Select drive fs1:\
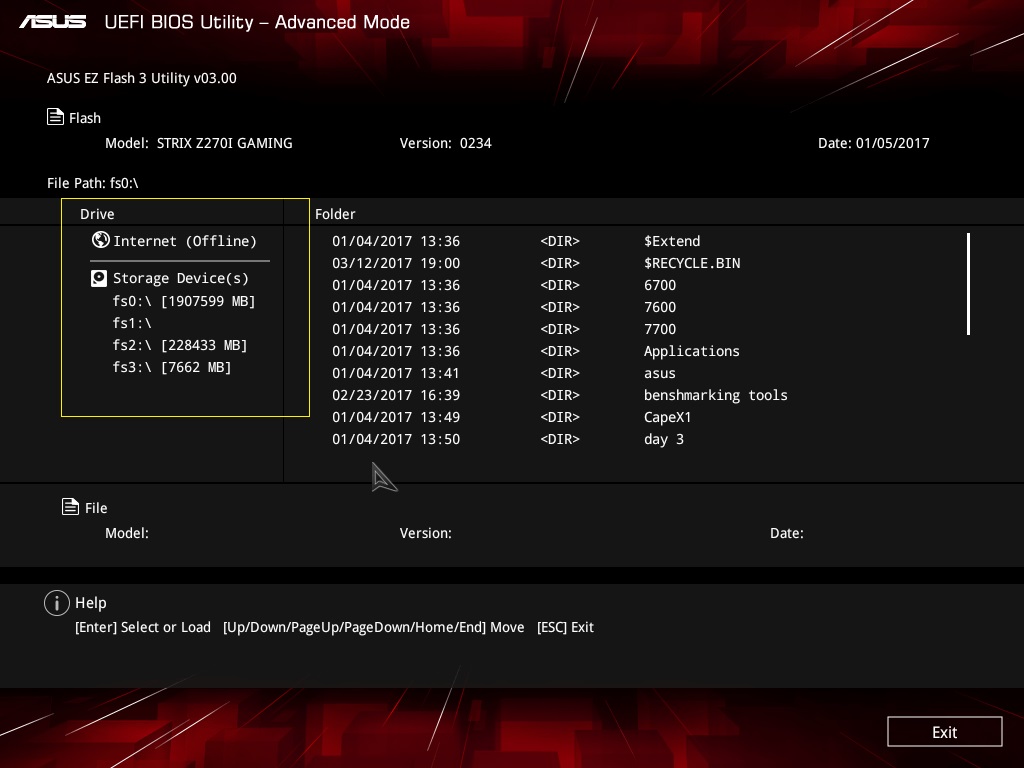Screen dimensions: 1024x768 pos(132,323)
